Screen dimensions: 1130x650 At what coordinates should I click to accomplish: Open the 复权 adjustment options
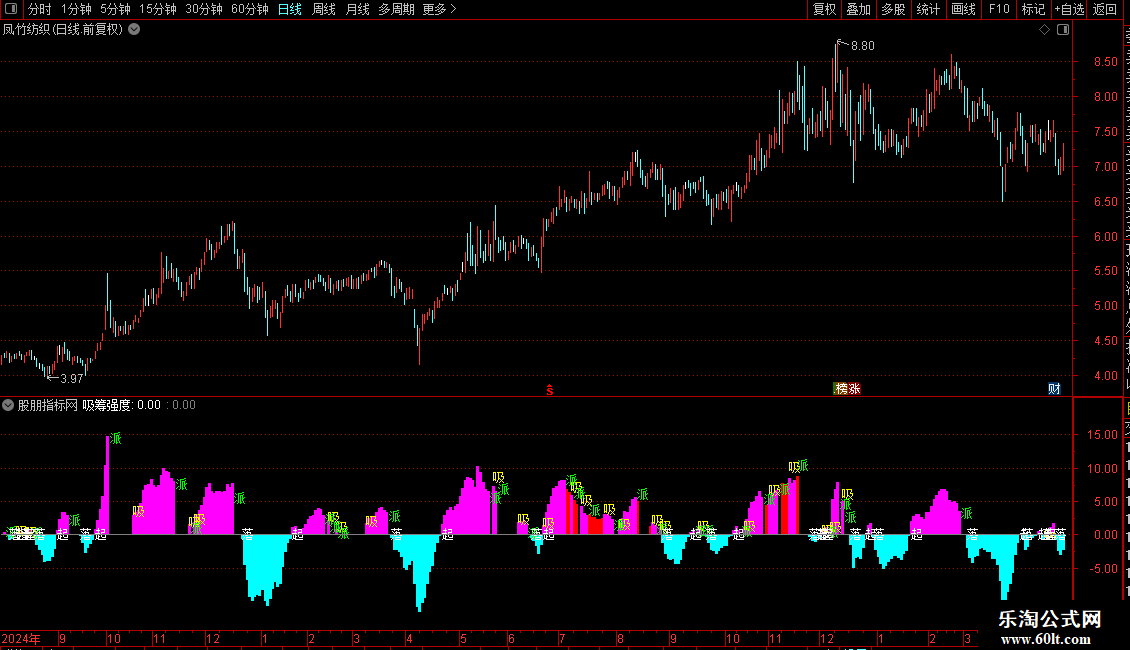pos(824,9)
